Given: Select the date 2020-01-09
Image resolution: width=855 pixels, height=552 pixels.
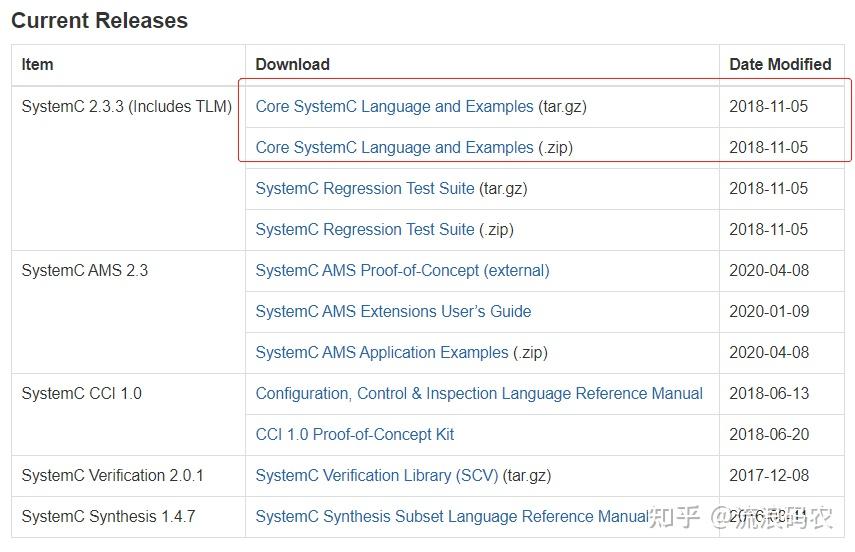Looking at the screenshot, I should click(769, 311).
